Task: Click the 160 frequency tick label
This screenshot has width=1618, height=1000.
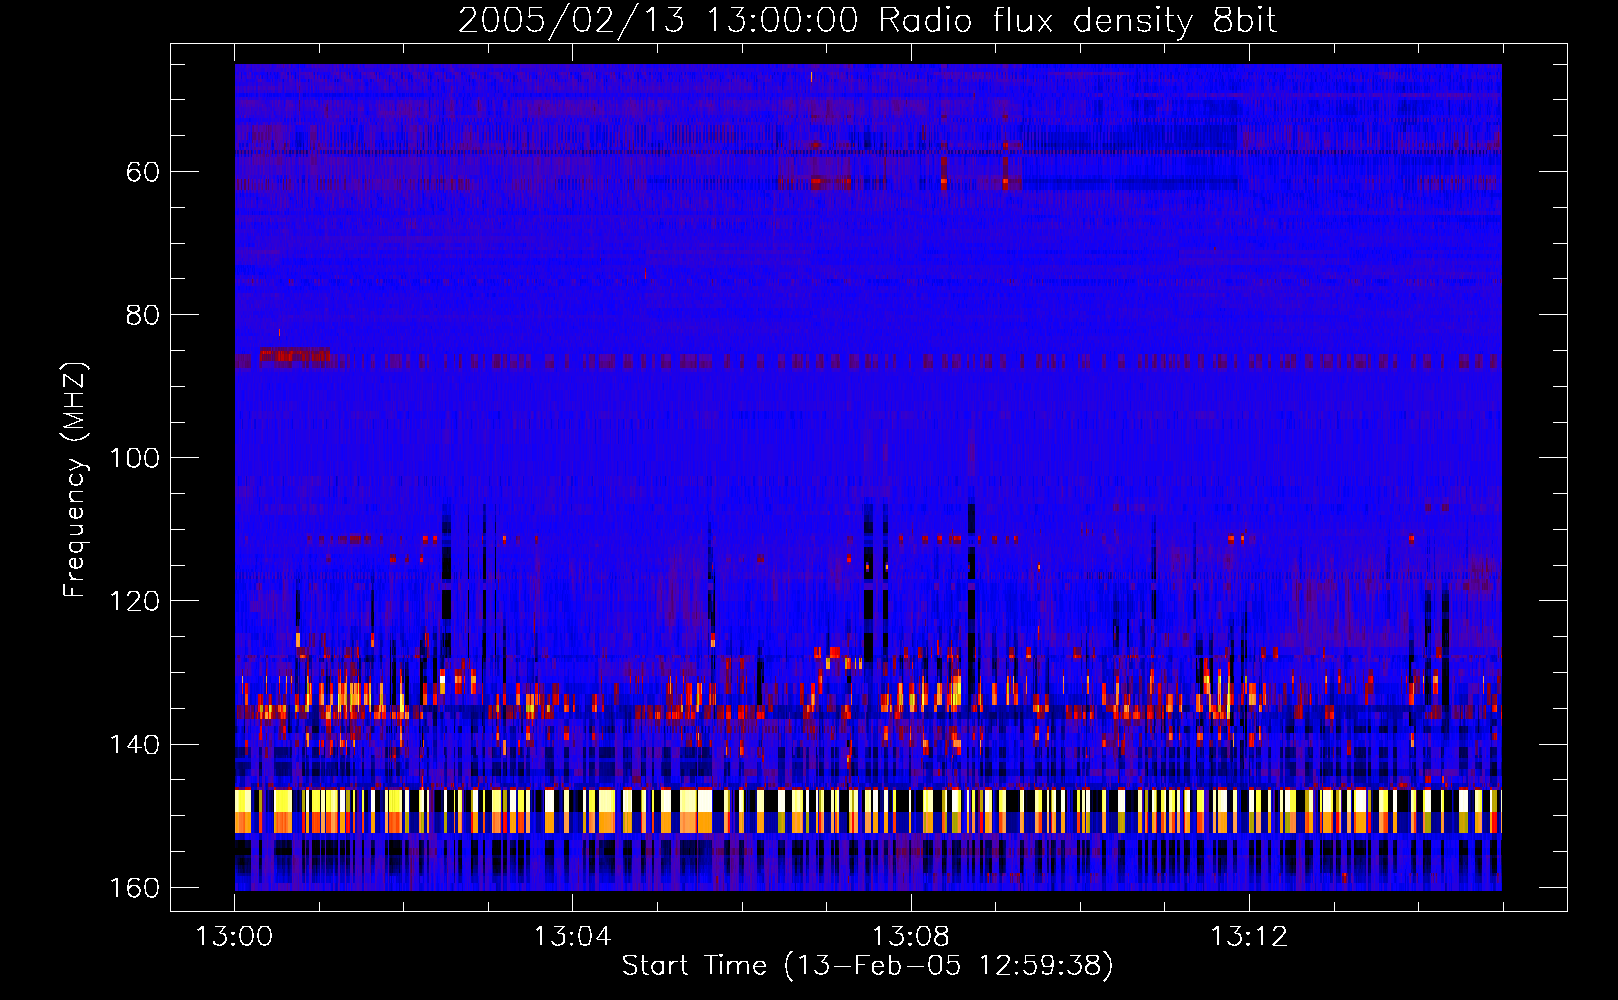Action: (x=134, y=888)
